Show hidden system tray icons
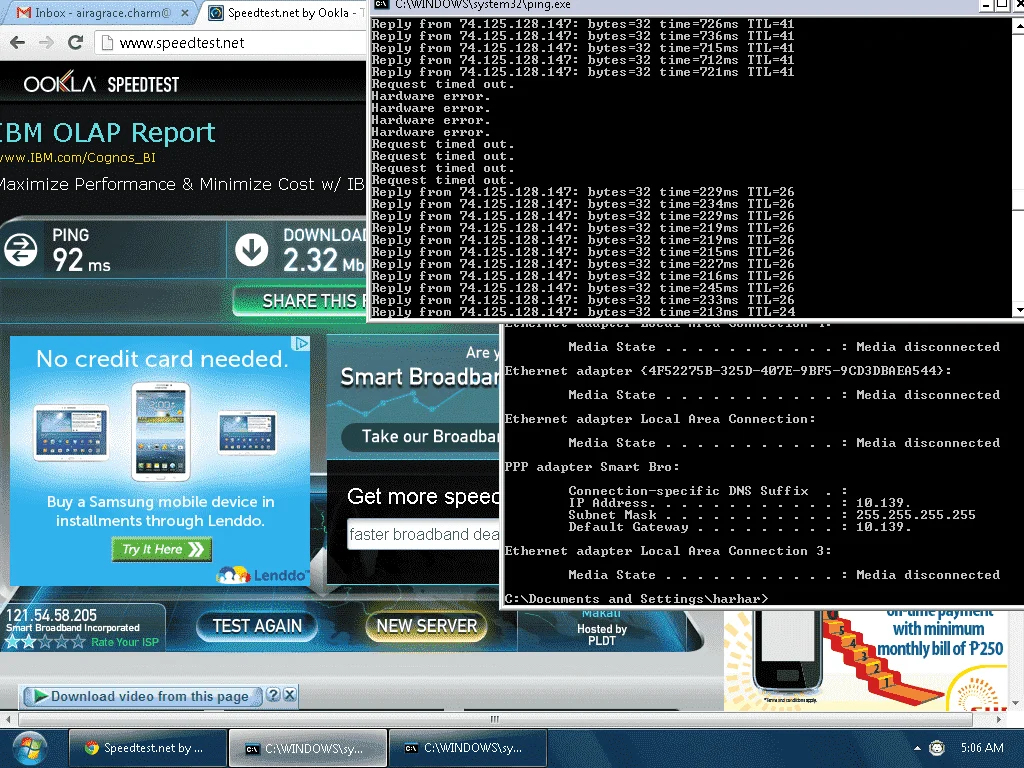The image size is (1024, 768). point(917,748)
